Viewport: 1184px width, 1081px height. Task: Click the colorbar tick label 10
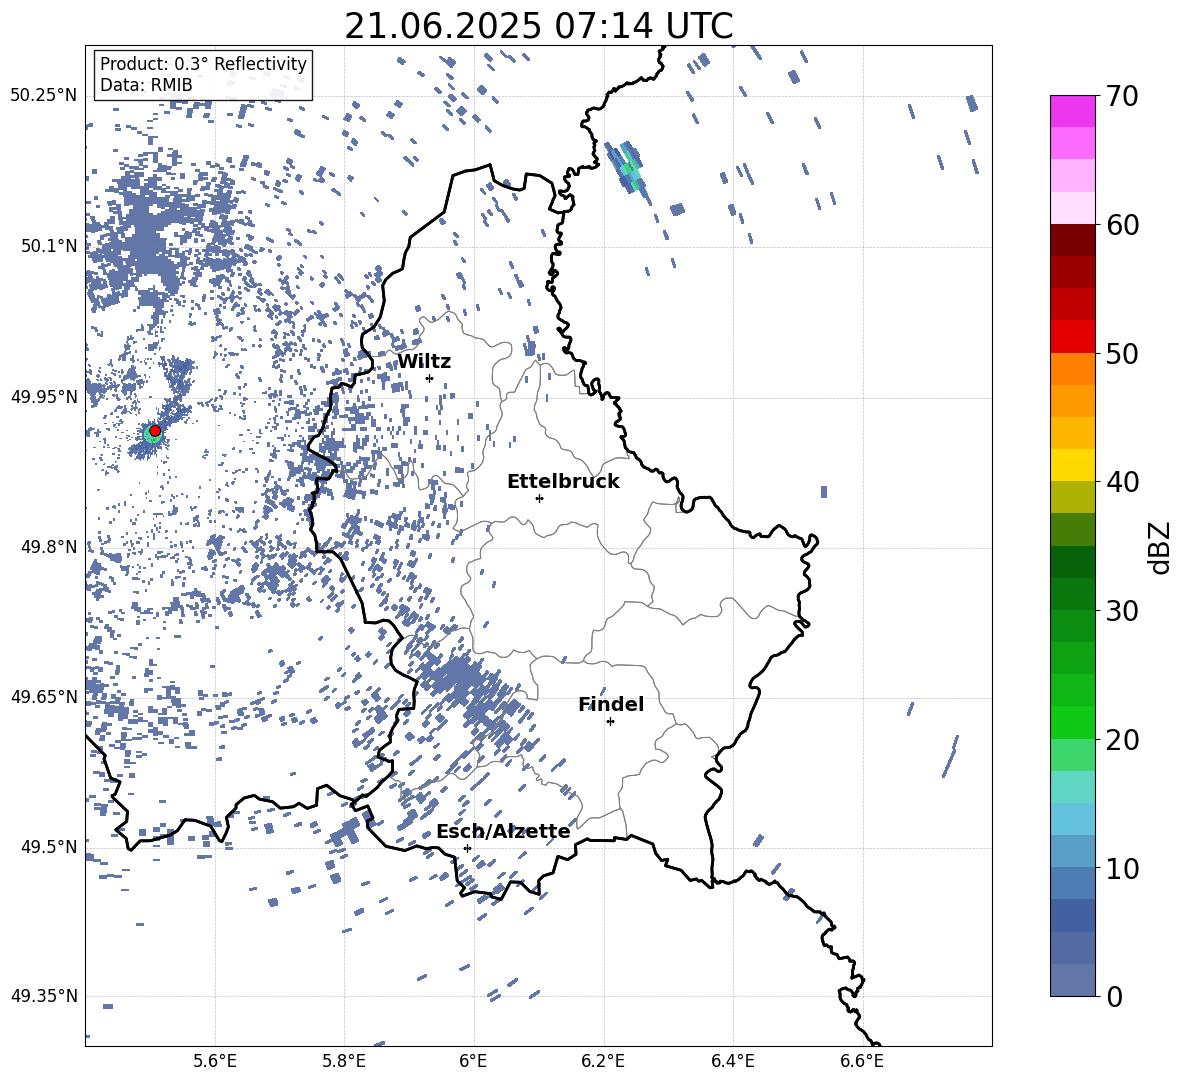click(1122, 869)
